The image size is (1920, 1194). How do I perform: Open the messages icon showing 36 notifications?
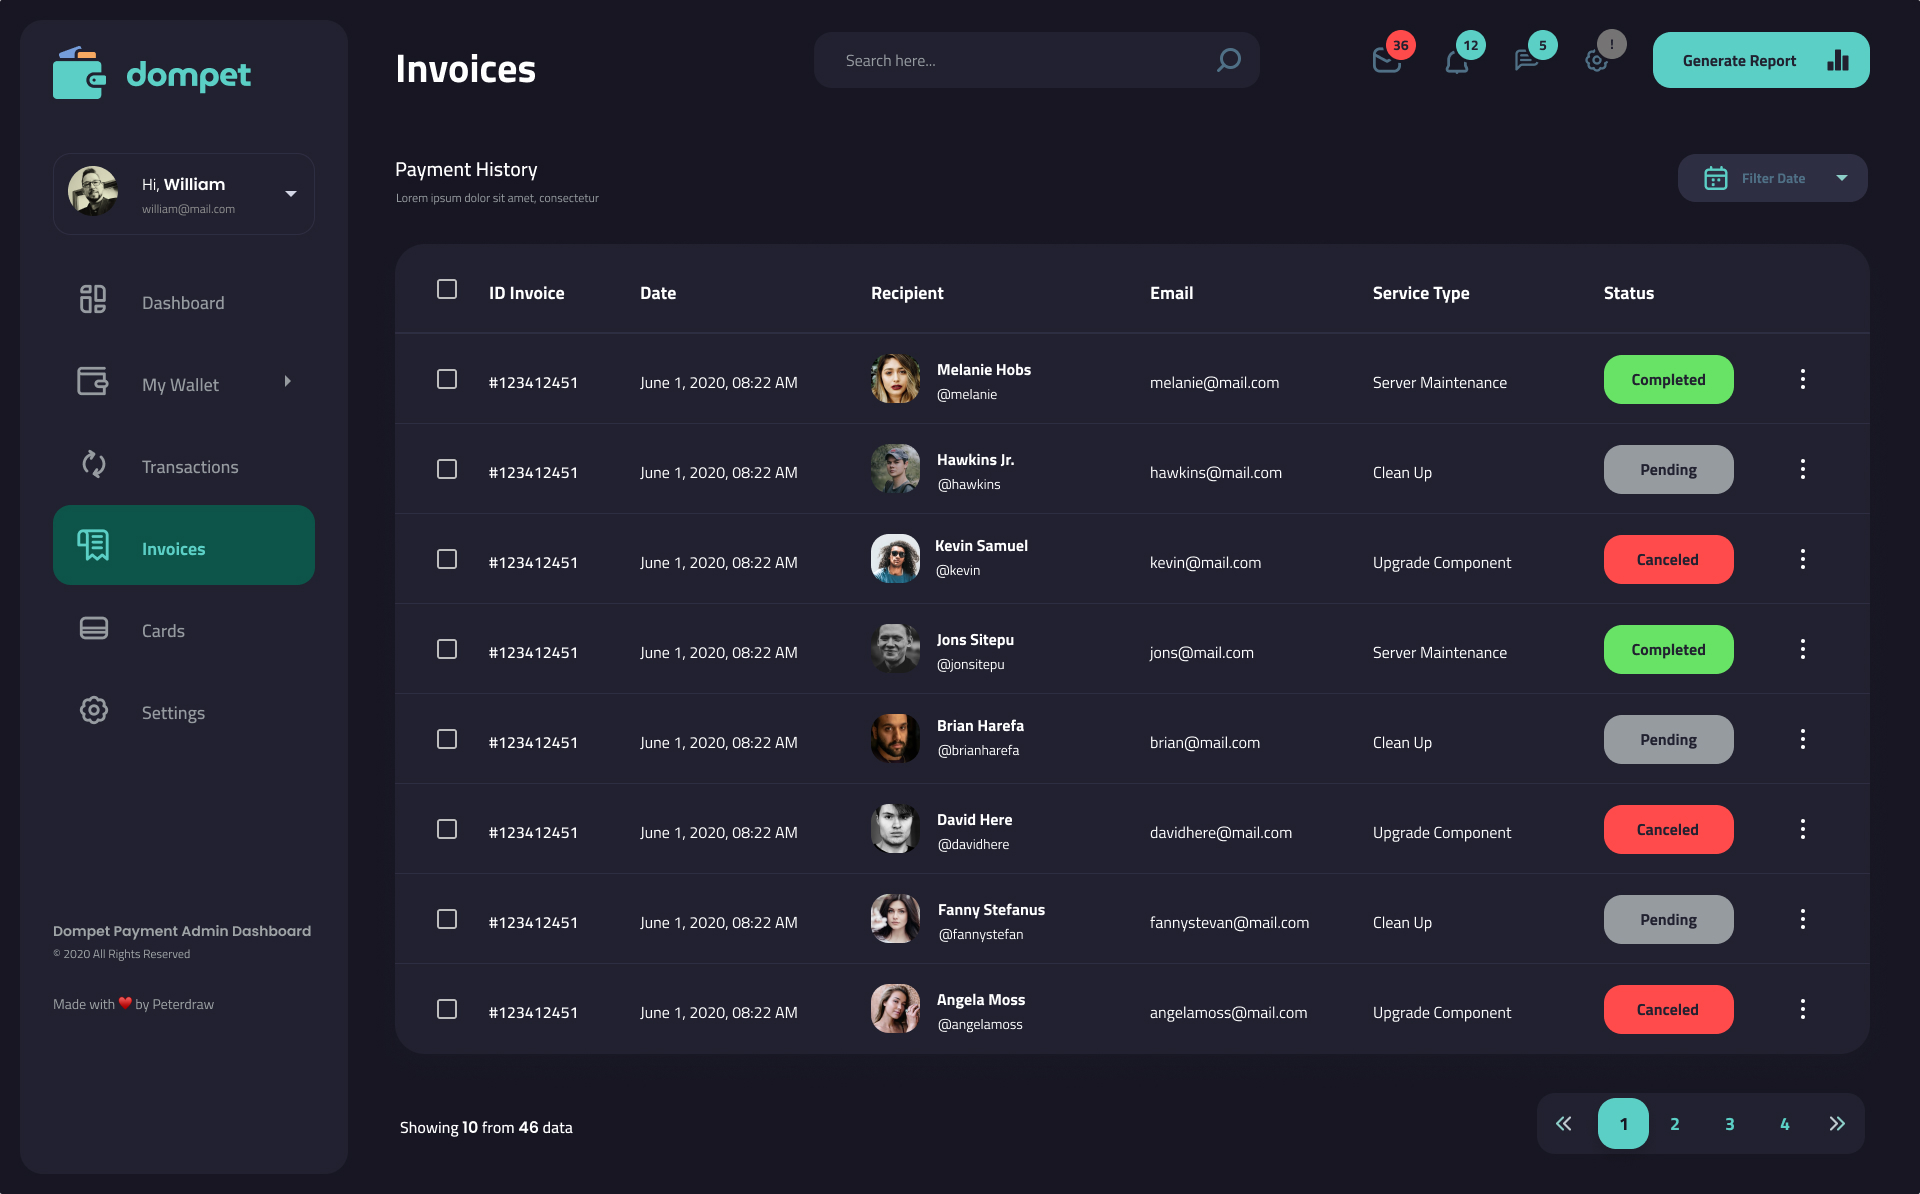click(1386, 60)
